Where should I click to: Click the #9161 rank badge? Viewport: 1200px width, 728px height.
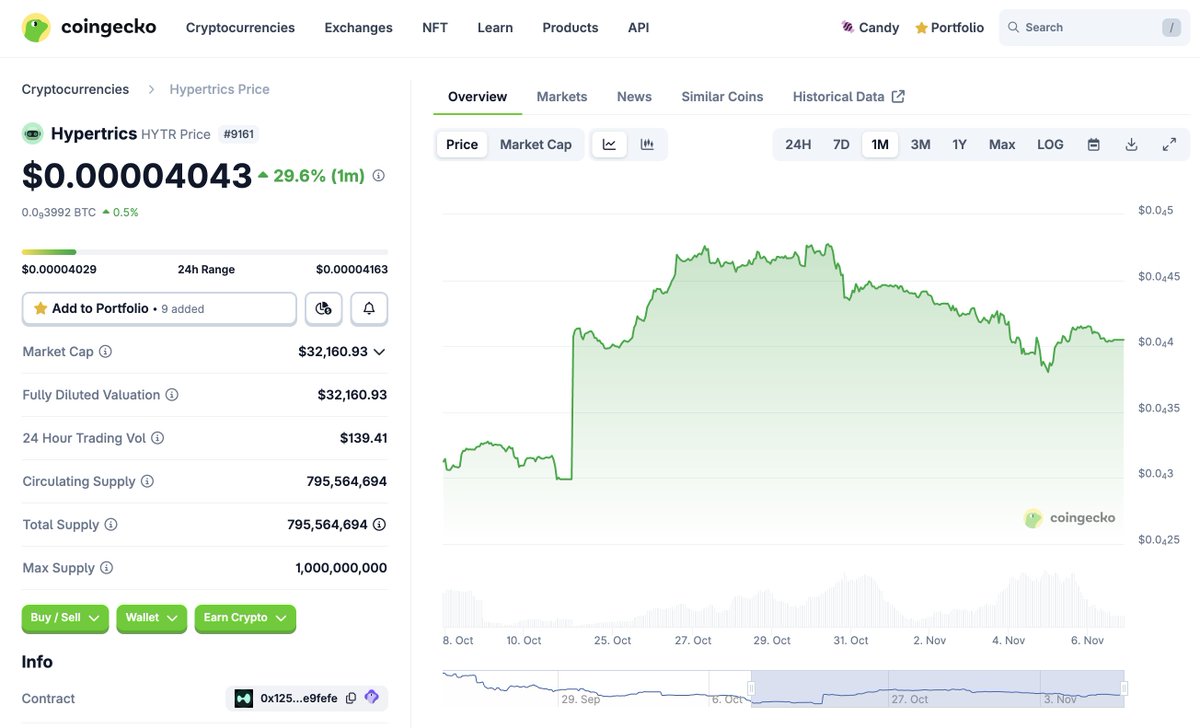click(239, 134)
